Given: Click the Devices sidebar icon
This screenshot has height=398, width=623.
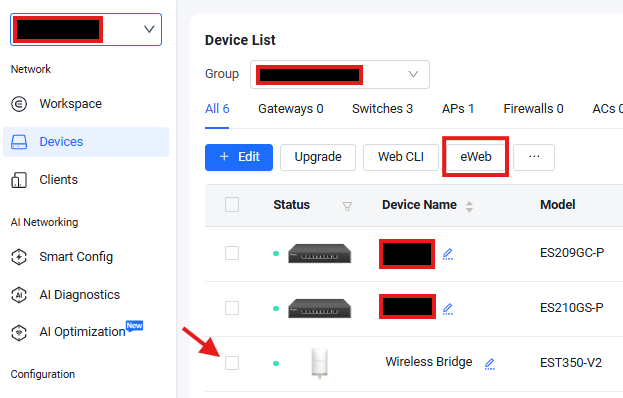Looking at the screenshot, I should point(19,142).
